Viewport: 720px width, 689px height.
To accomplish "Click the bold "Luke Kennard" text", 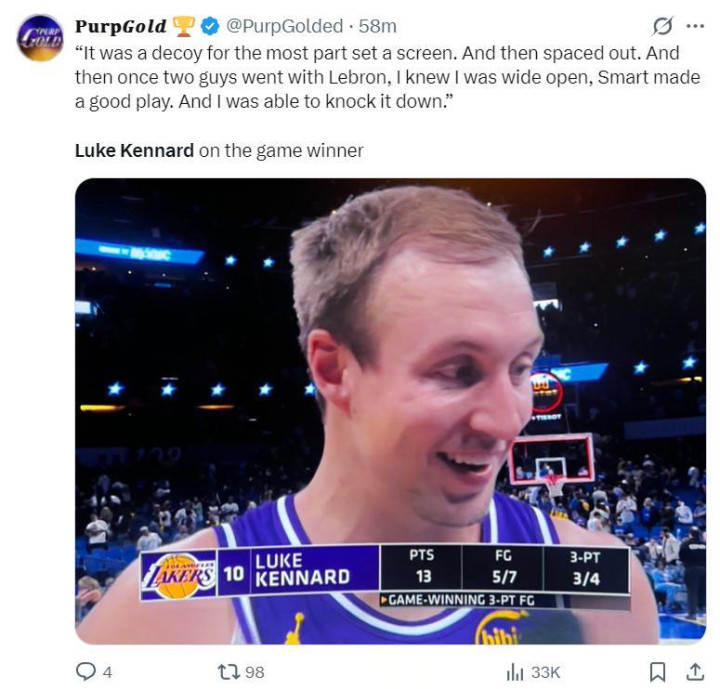I will pyautogui.click(x=134, y=151).
